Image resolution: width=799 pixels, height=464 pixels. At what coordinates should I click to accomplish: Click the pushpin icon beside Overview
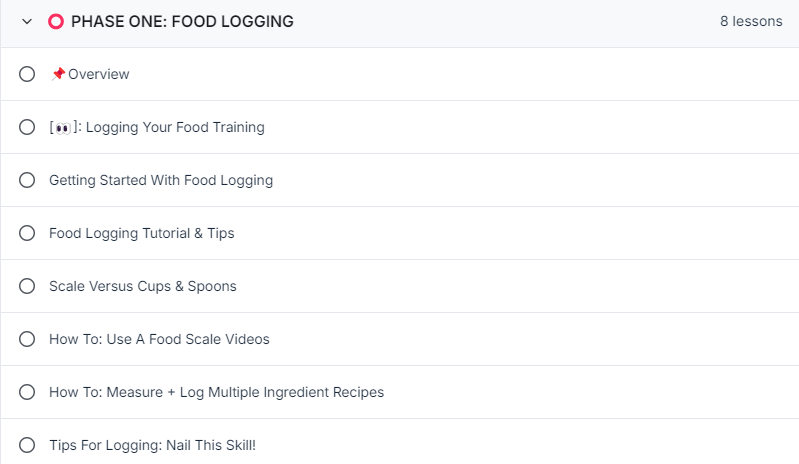(x=58, y=74)
